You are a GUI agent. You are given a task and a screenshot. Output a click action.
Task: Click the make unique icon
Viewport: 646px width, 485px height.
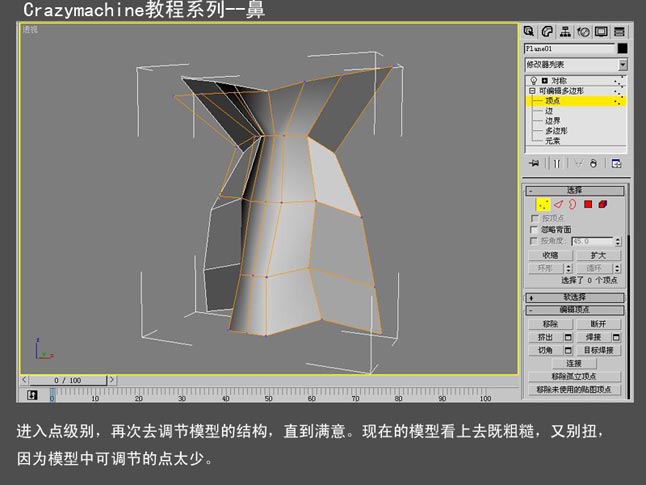[578, 164]
